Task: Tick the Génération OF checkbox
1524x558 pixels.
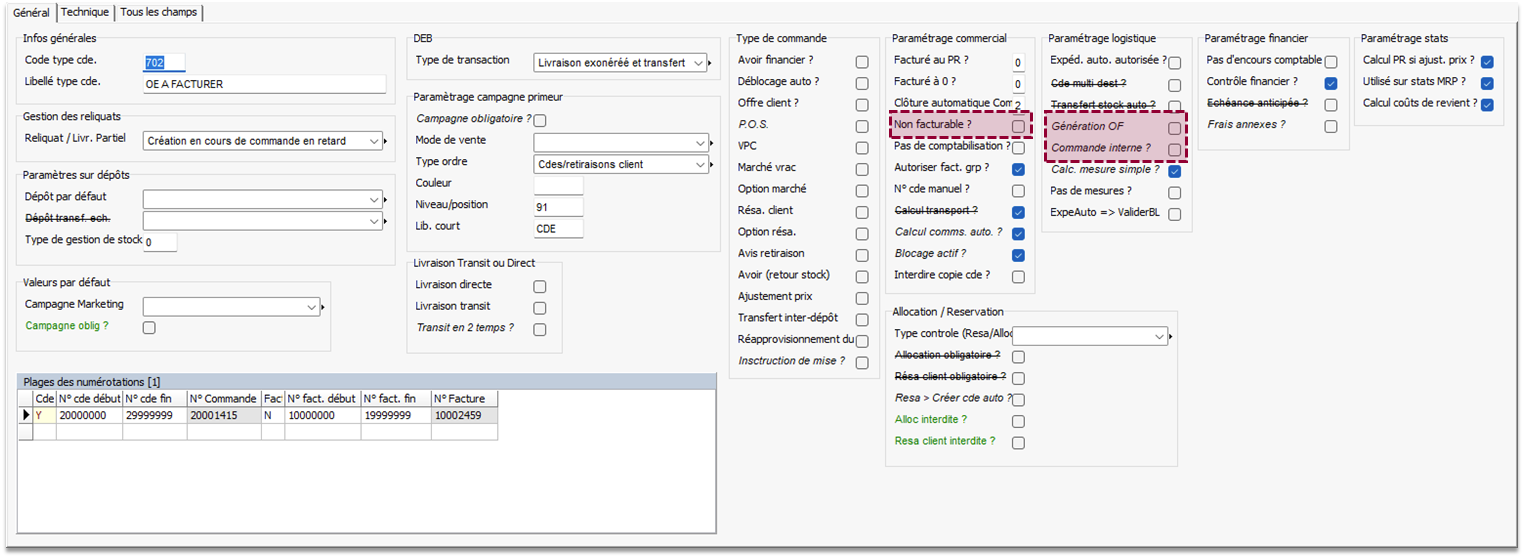Action: [x=1175, y=129]
